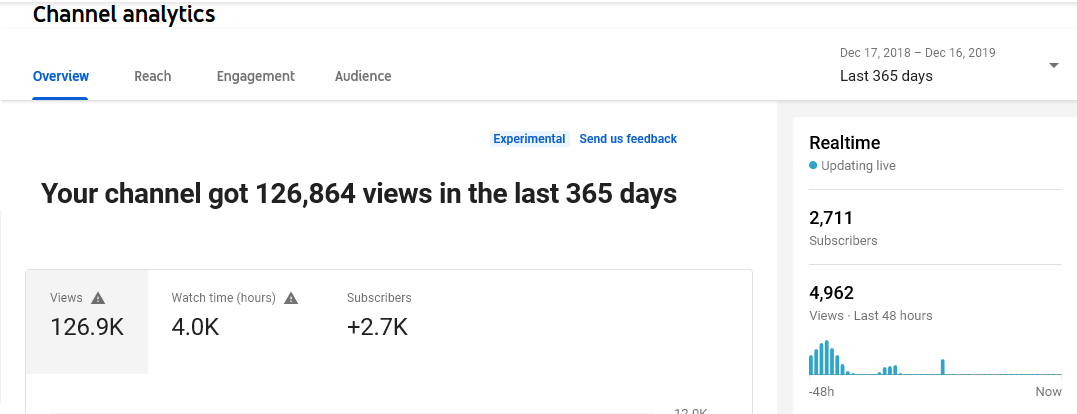Switch to the Overview tab
1077x414 pixels.
[61, 76]
